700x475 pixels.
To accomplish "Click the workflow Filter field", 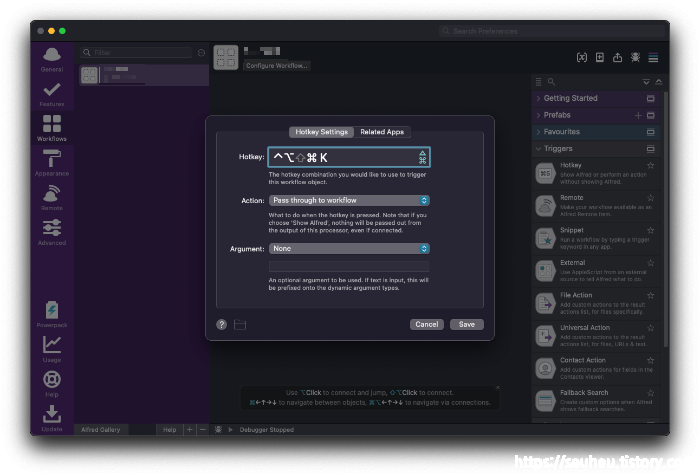I will pos(137,53).
